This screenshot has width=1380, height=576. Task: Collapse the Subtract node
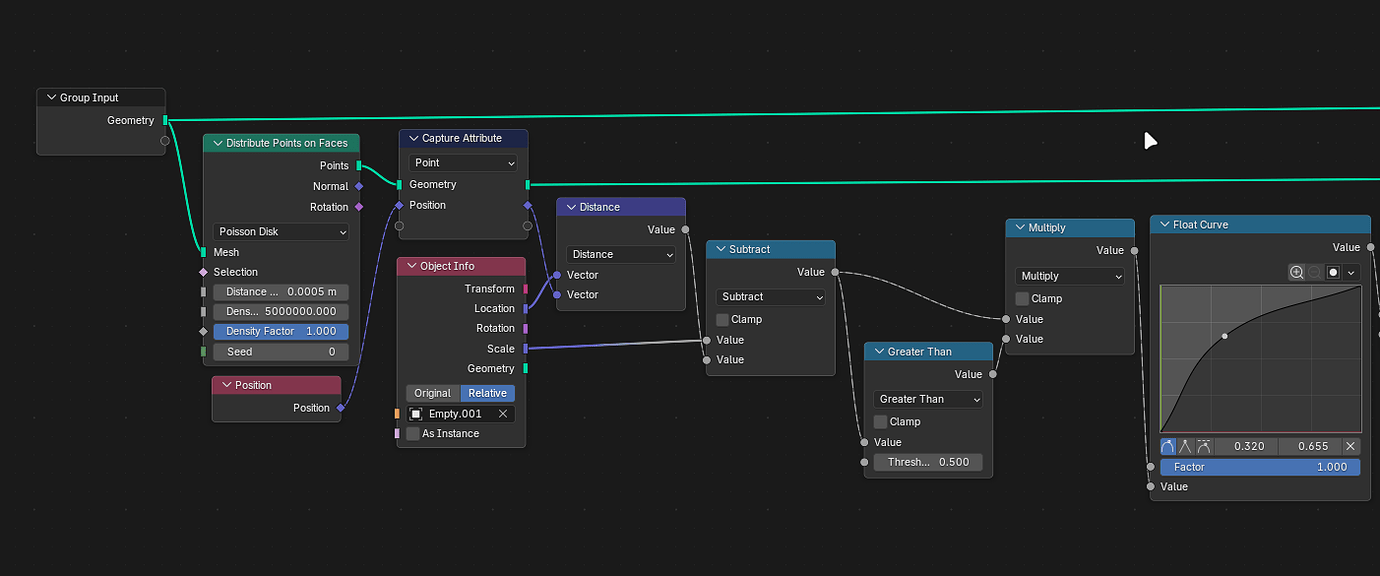click(x=719, y=249)
